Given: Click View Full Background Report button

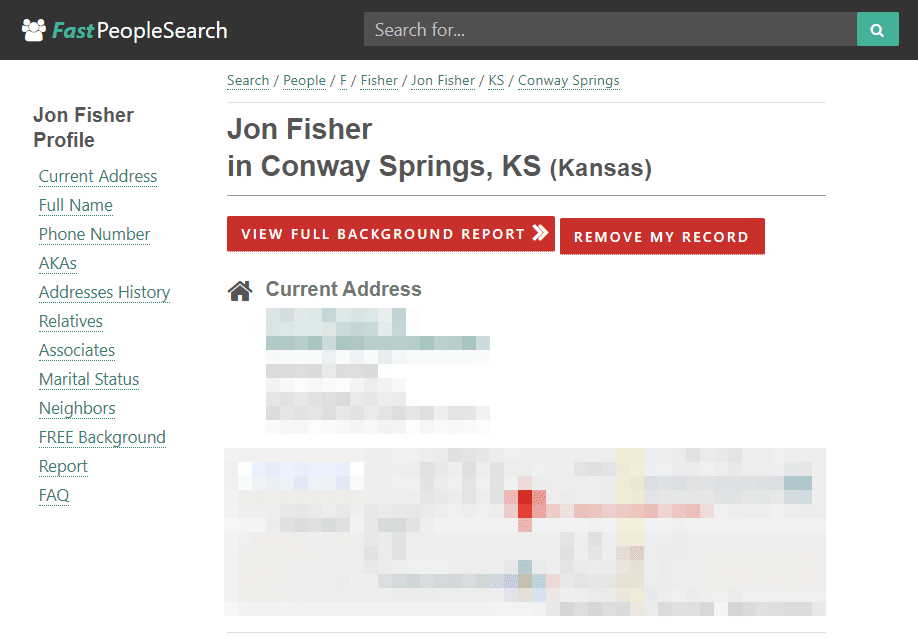Looking at the screenshot, I should coord(390,234).
